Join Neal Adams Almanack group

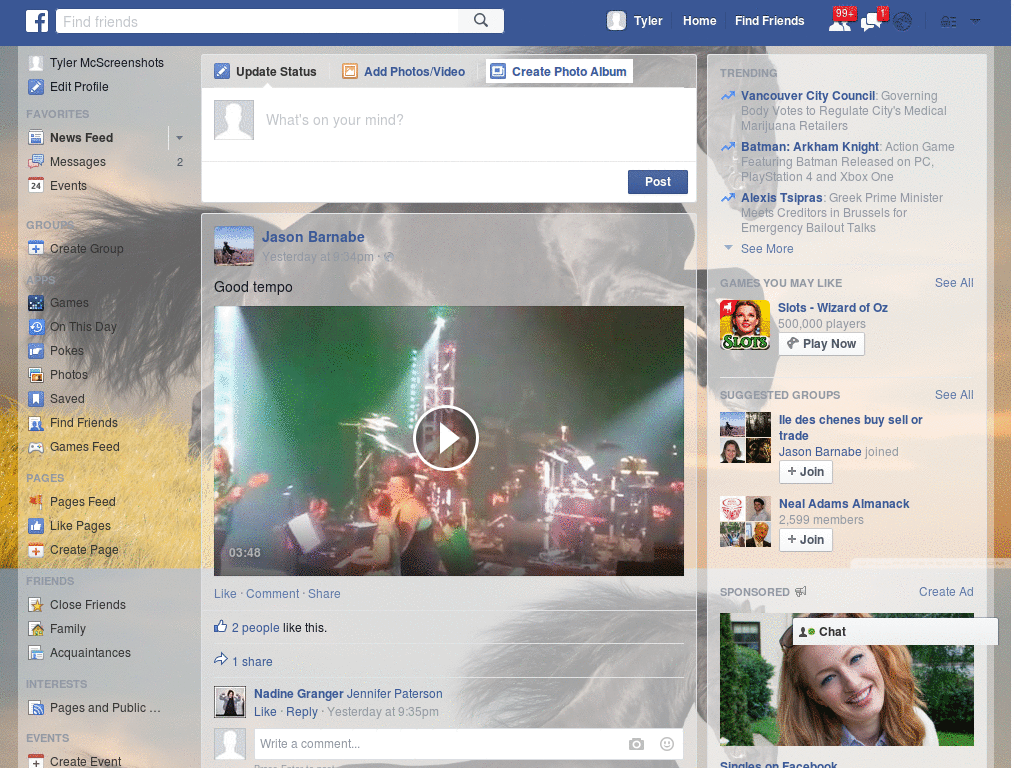click(x=806, y=540)
